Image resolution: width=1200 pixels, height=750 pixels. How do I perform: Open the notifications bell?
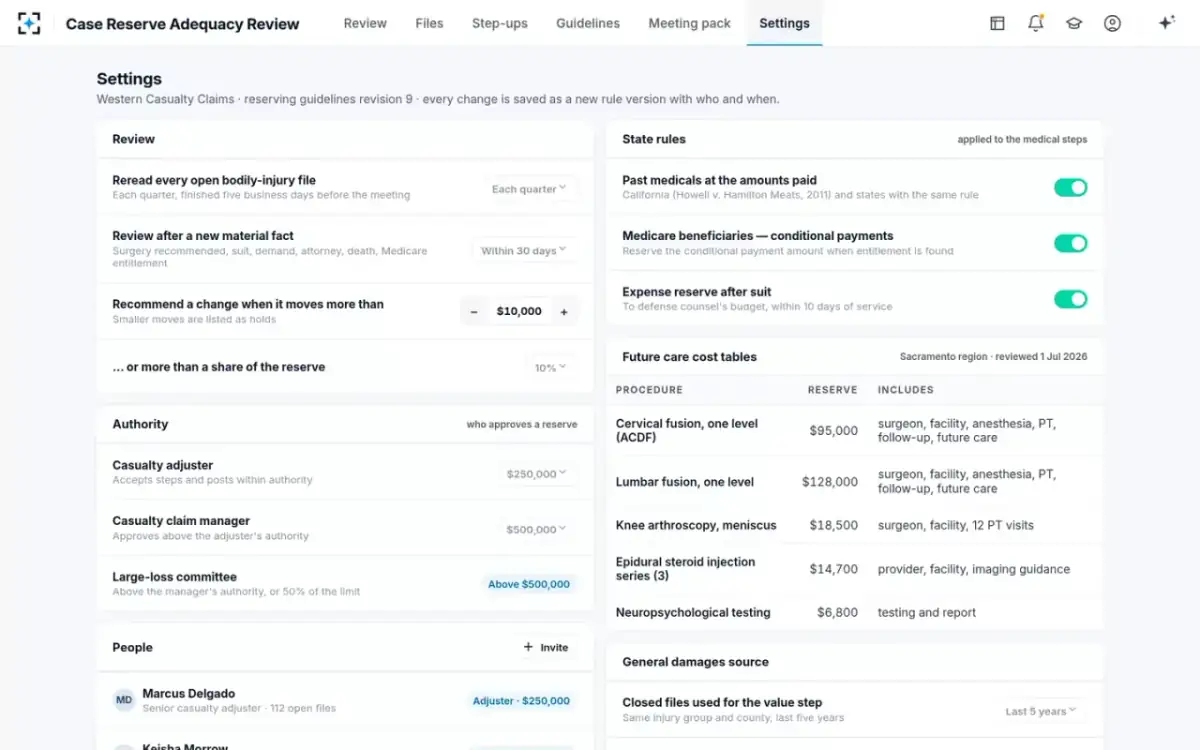click(x=1035, y=23)
